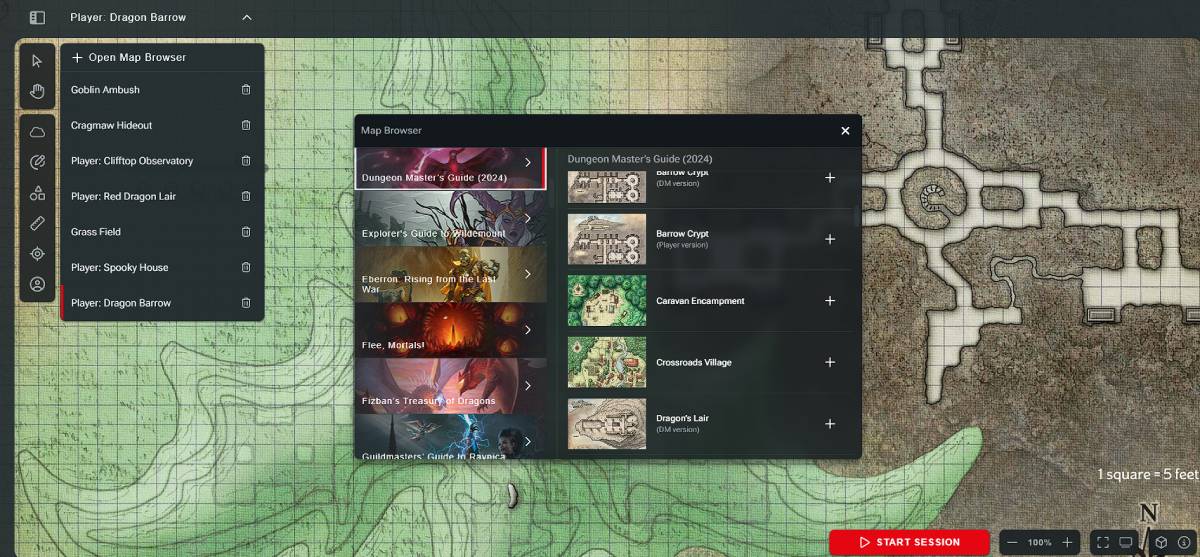Toggle the sidebar panel icon
The height and width of the screenshot is (557, 1200).
click(37, 17)
